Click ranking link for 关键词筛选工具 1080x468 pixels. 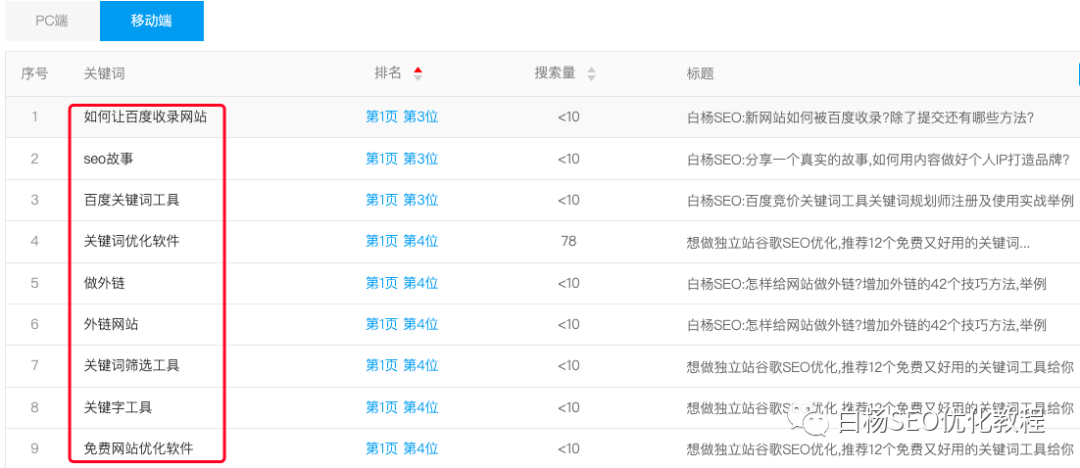click(x=401, y=366)
